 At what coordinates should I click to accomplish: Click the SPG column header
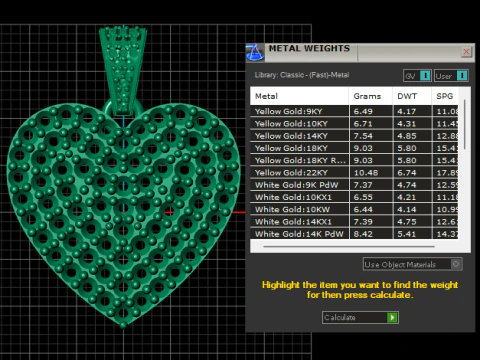coord(445,96)
